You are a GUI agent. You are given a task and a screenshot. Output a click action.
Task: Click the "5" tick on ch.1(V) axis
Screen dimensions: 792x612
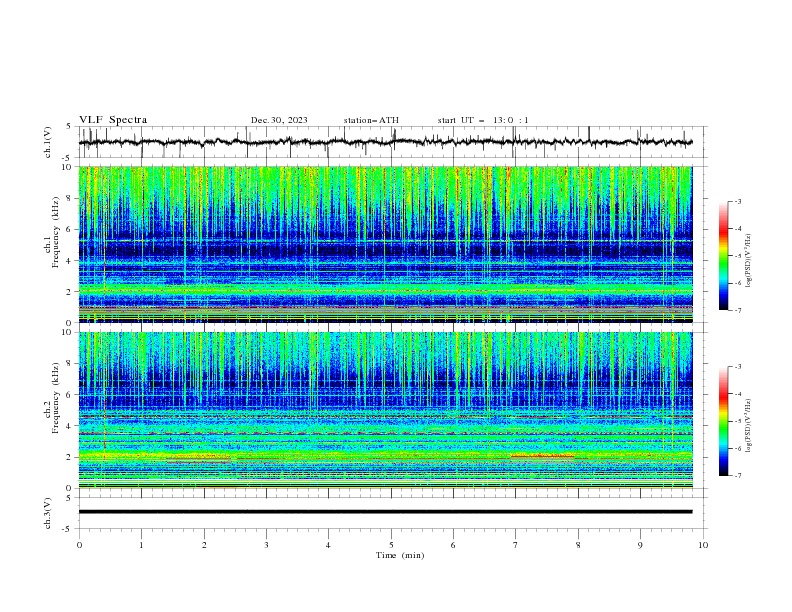click(70, 126)
